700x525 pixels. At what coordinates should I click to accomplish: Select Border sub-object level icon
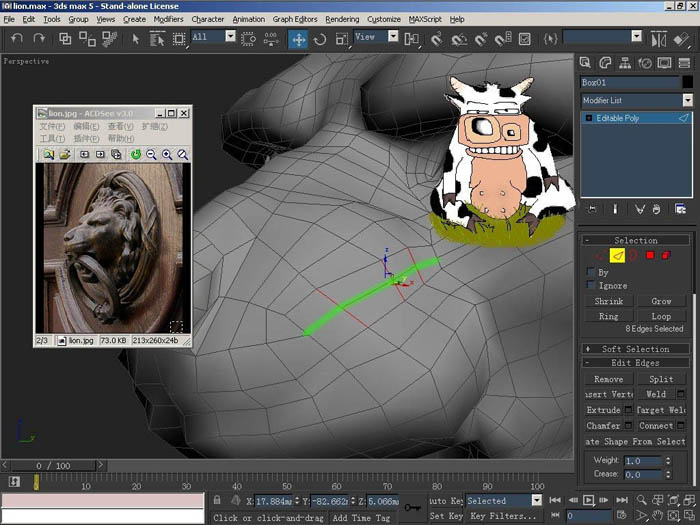(x=633, y=255)
